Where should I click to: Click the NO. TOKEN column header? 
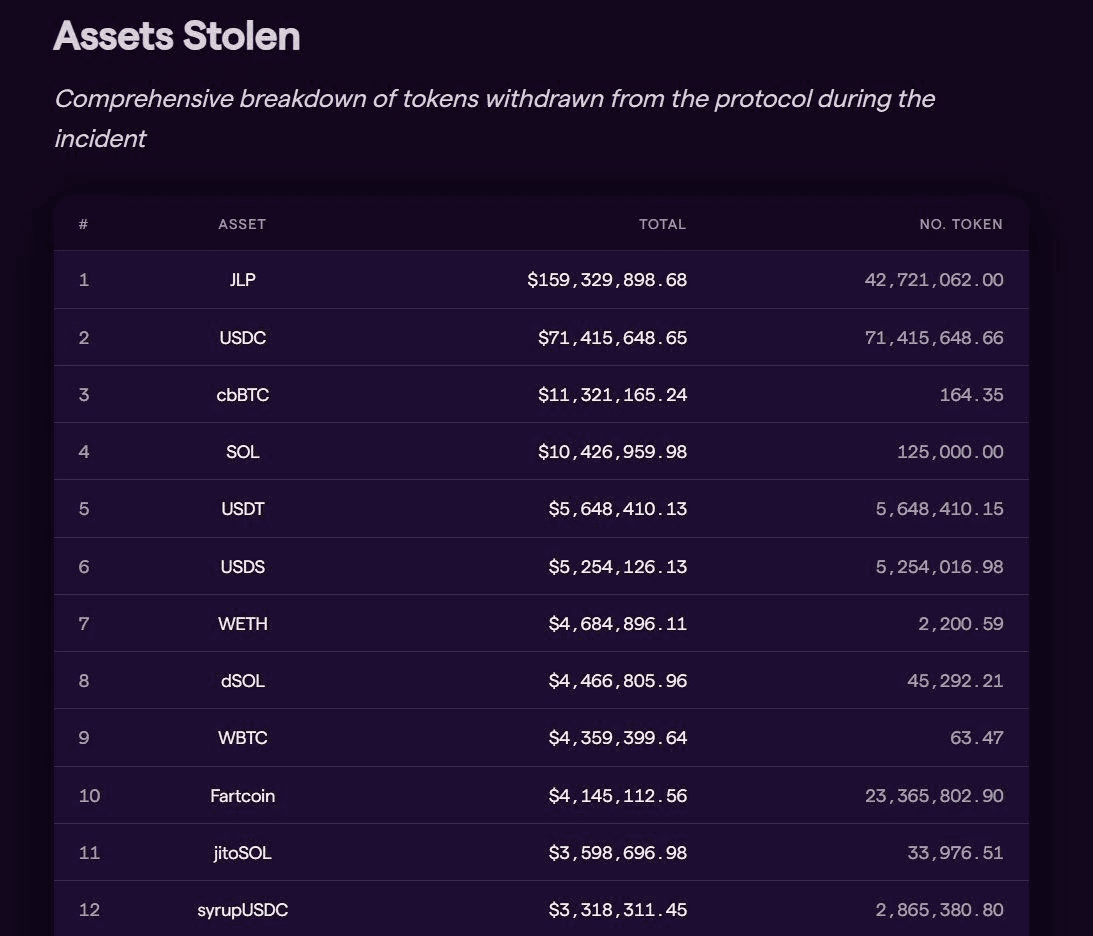click(x=960, y=224)
